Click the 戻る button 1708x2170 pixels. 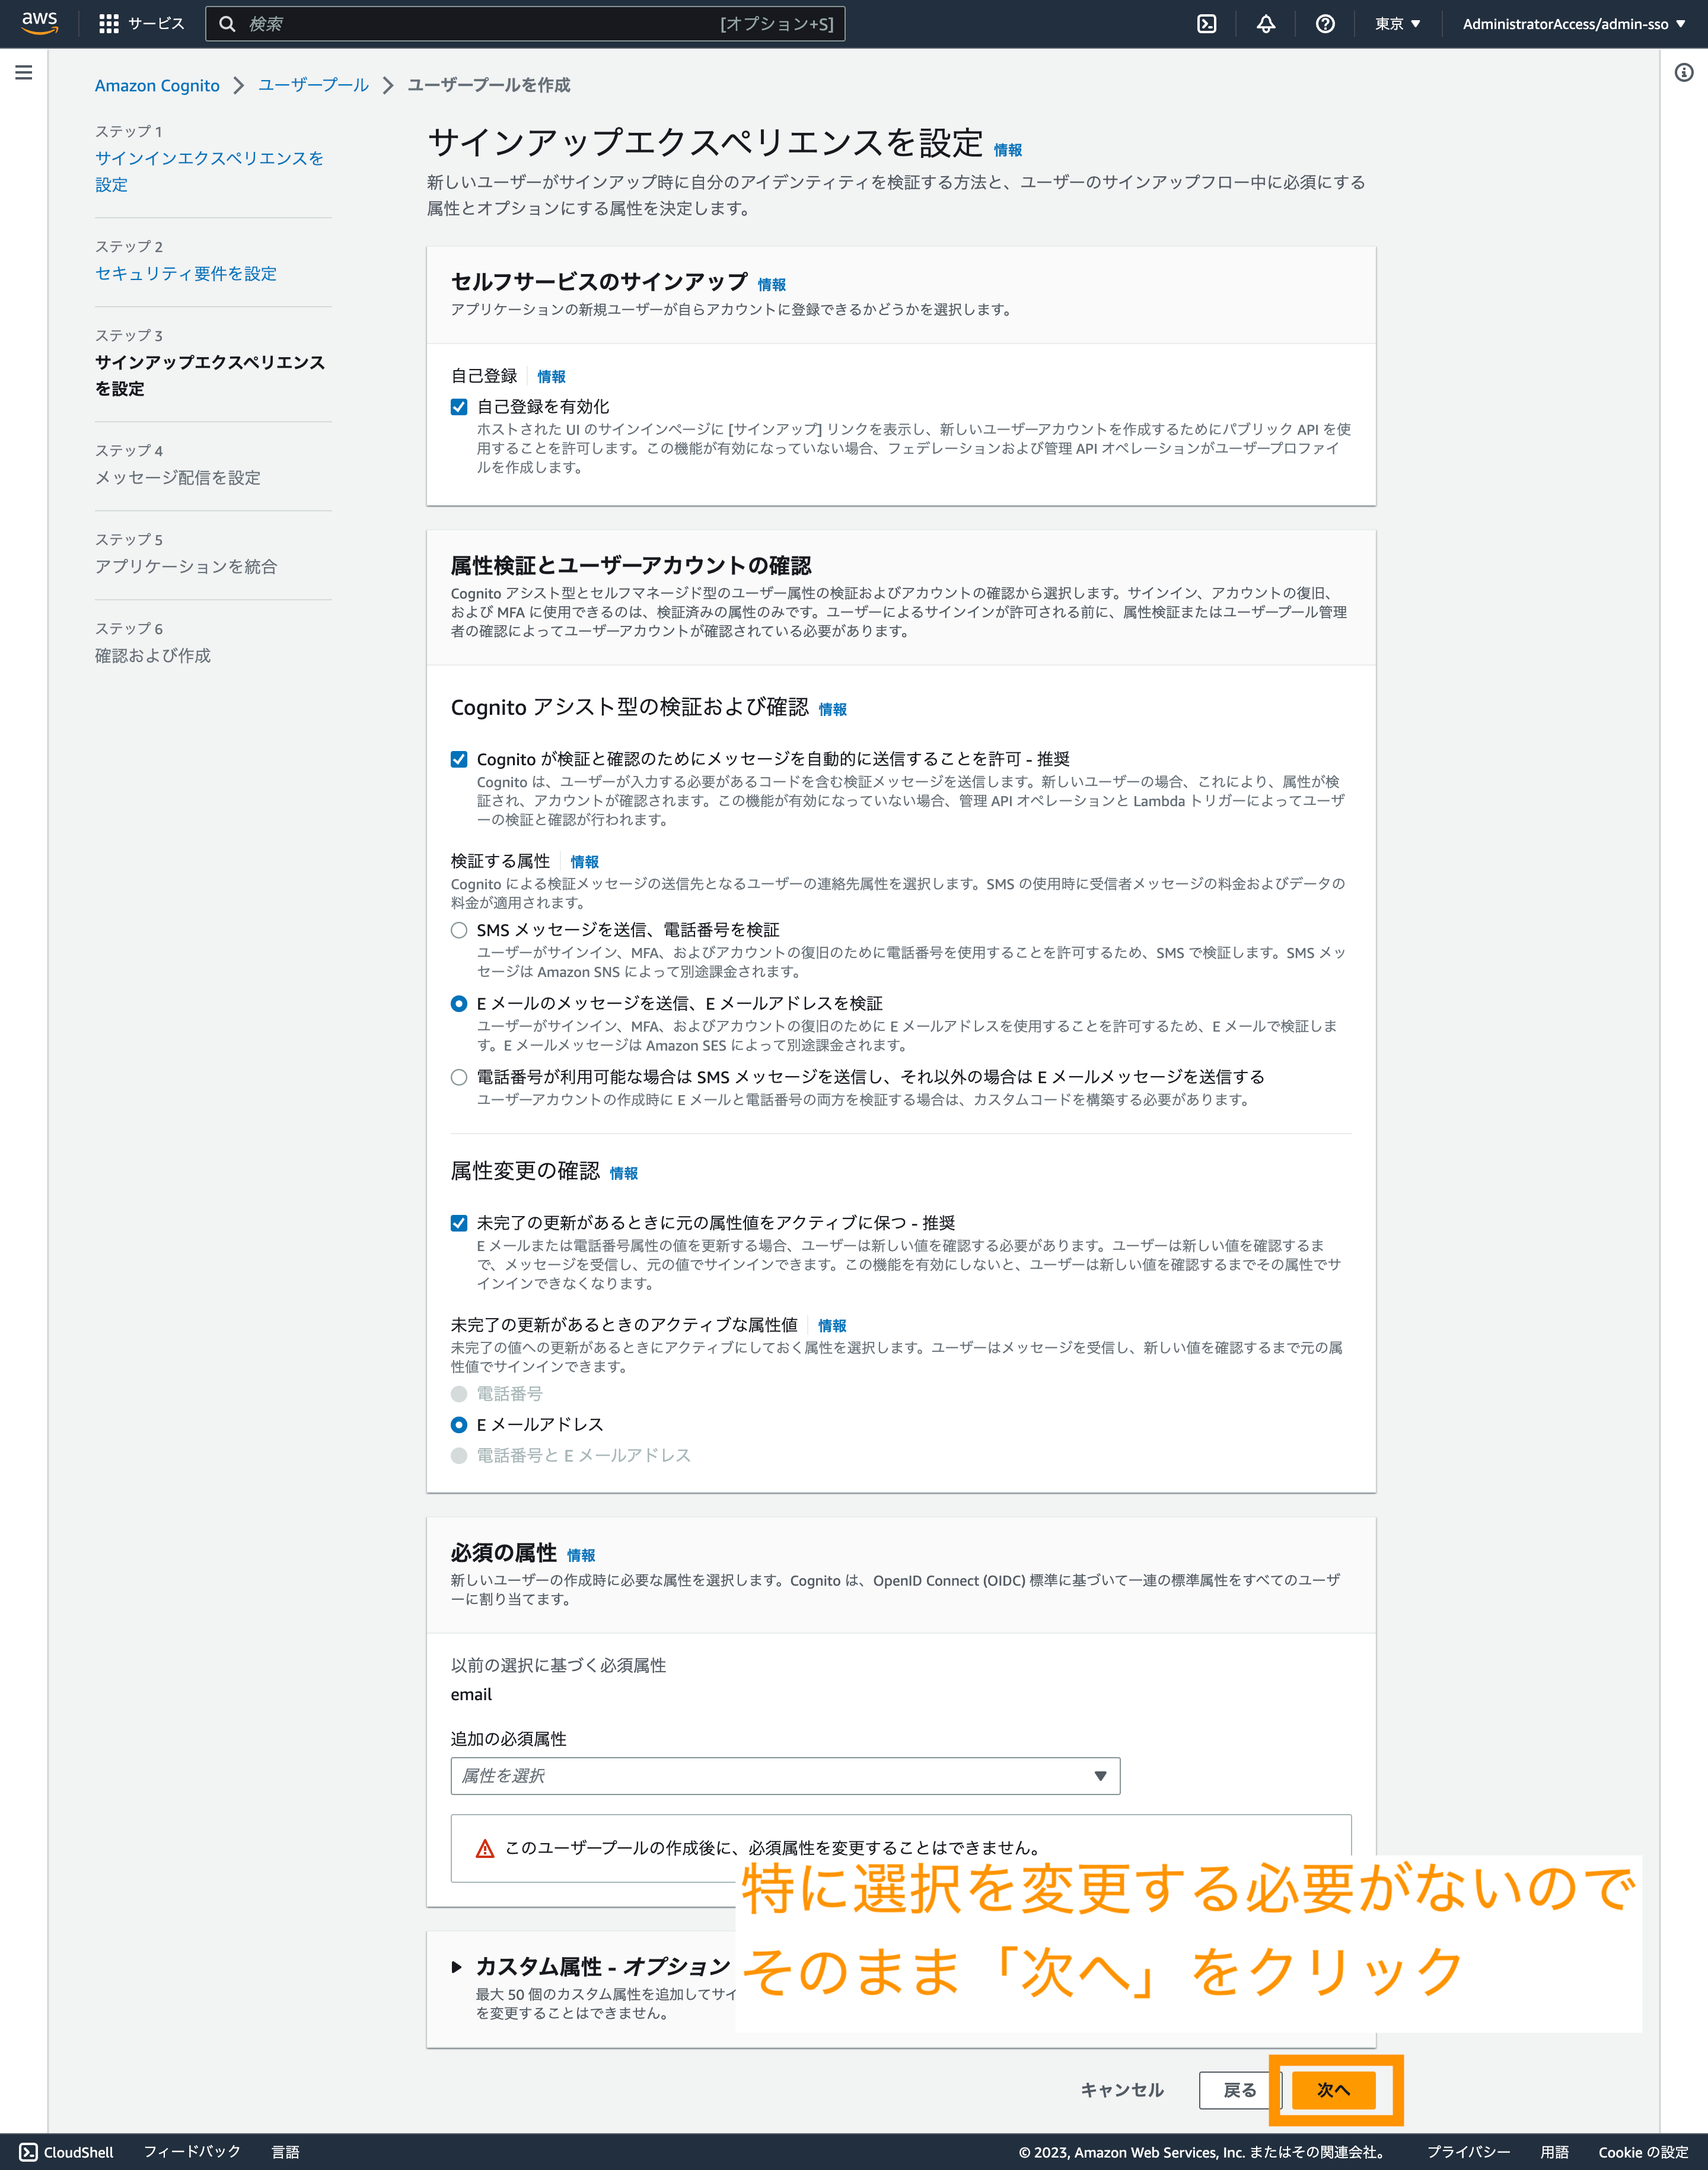[x=1239, y=2090]
